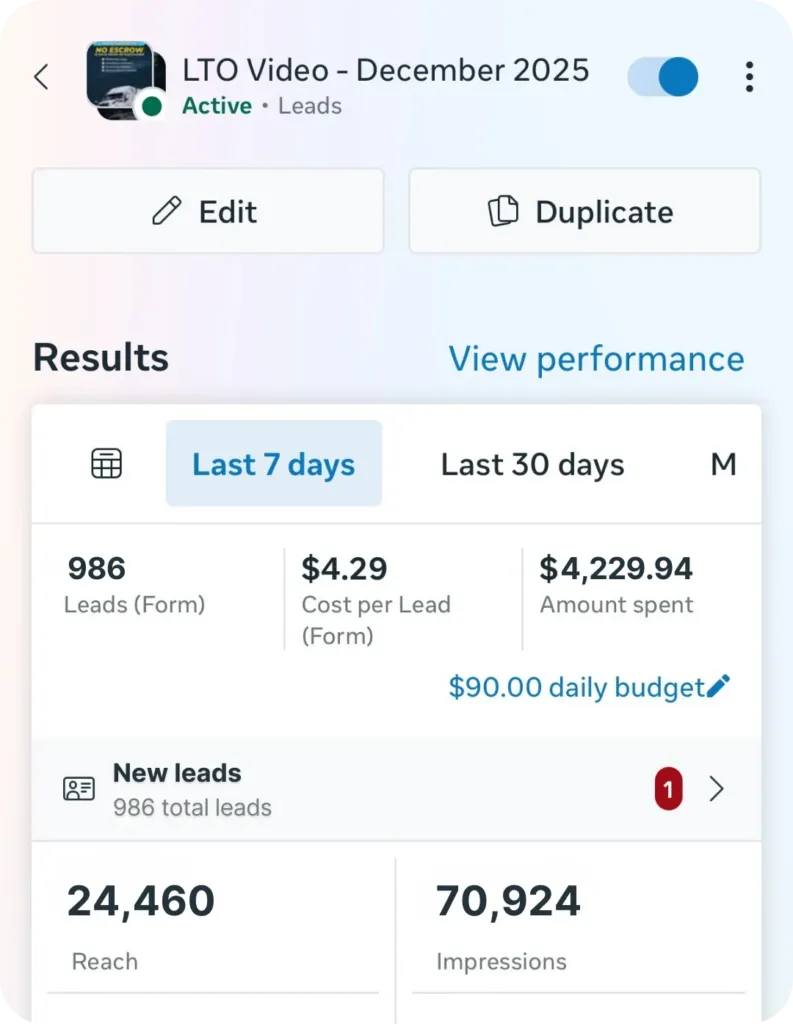Click the red notification badge showing 1
Viewport: 793px width, 1024px height.
pos(668,791)
